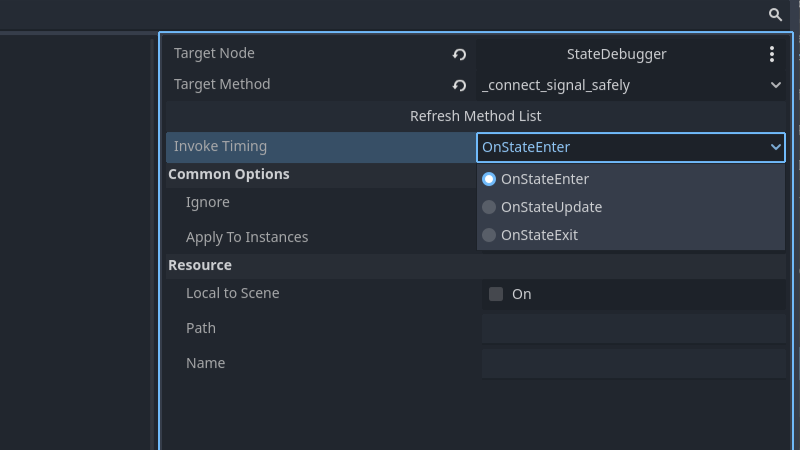Viewport: 800px width, 450px height.
Task: Click the StateDebugger node assignment
Action: (x=616, y=54)
